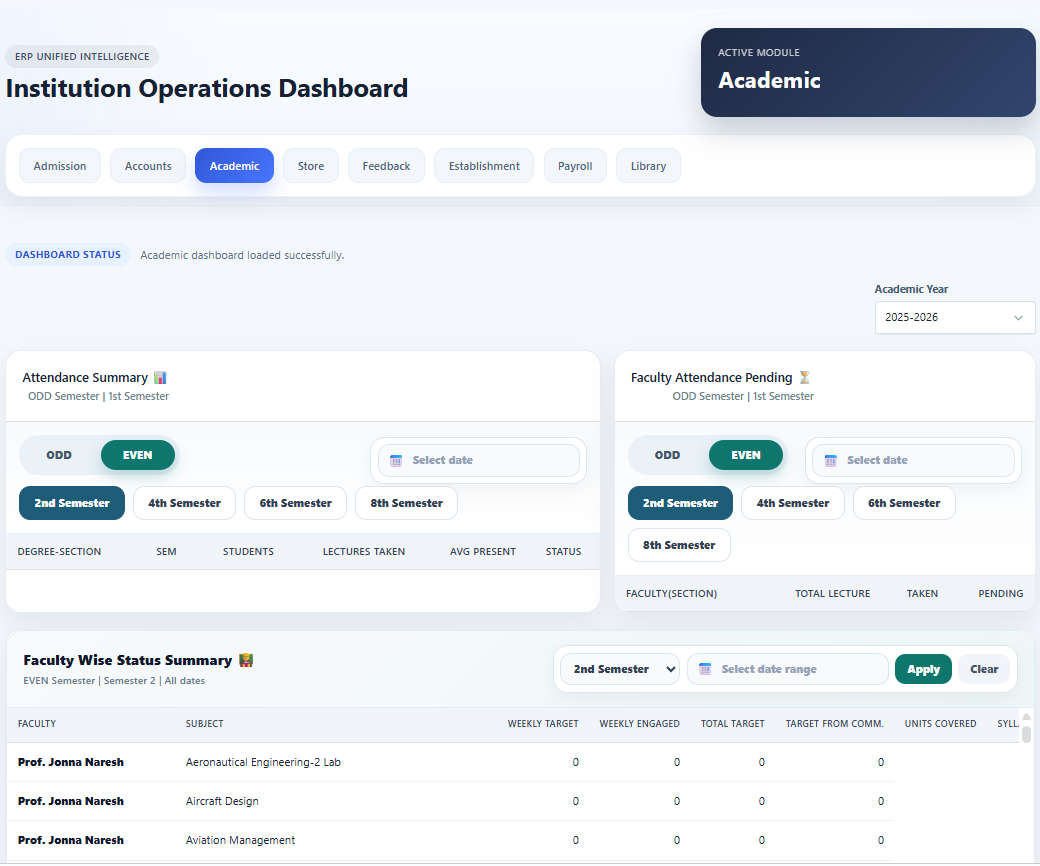1040x866 pixels.
Task: Select EVEN toggle in Faculty Attendance Pending
Action: pyautogui.click(x=746, y=455)
